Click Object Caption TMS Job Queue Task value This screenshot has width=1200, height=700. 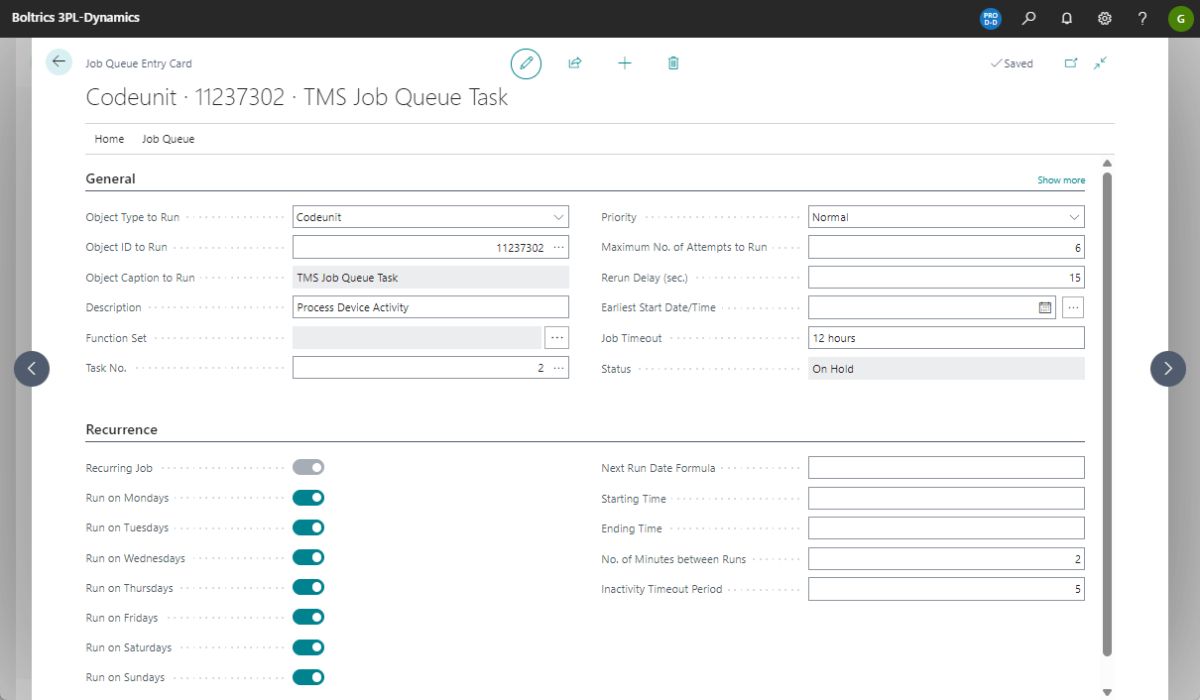click(x=431, y=278)
